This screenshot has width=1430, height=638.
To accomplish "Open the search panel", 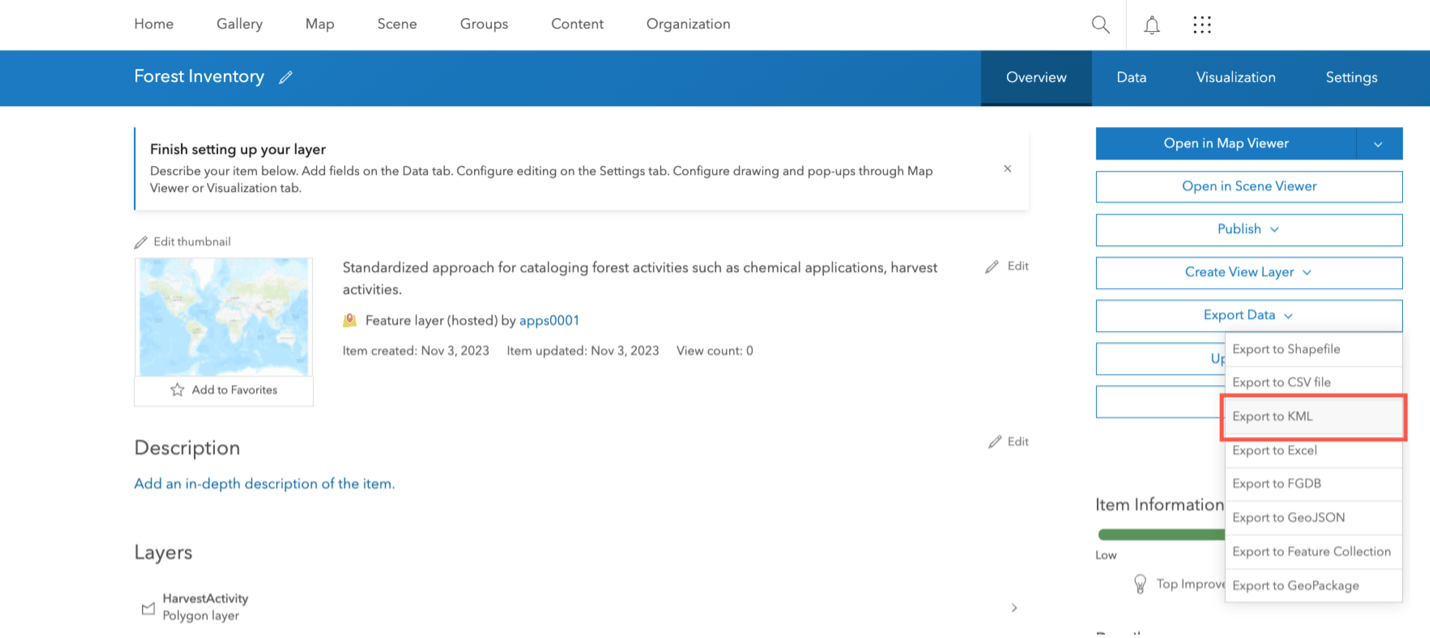I will pos(1100,24).
